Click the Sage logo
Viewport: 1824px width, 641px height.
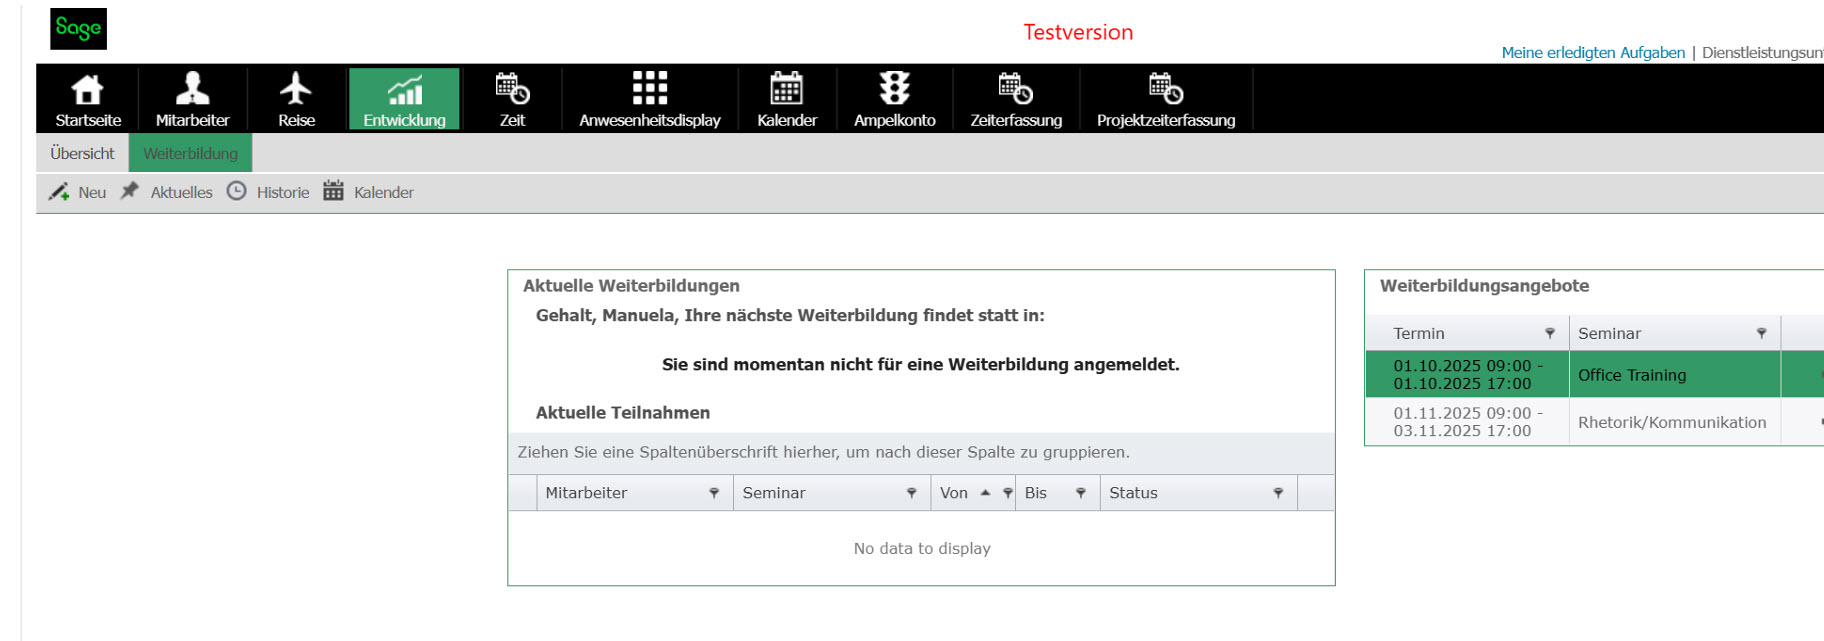[x=78, y=29]
